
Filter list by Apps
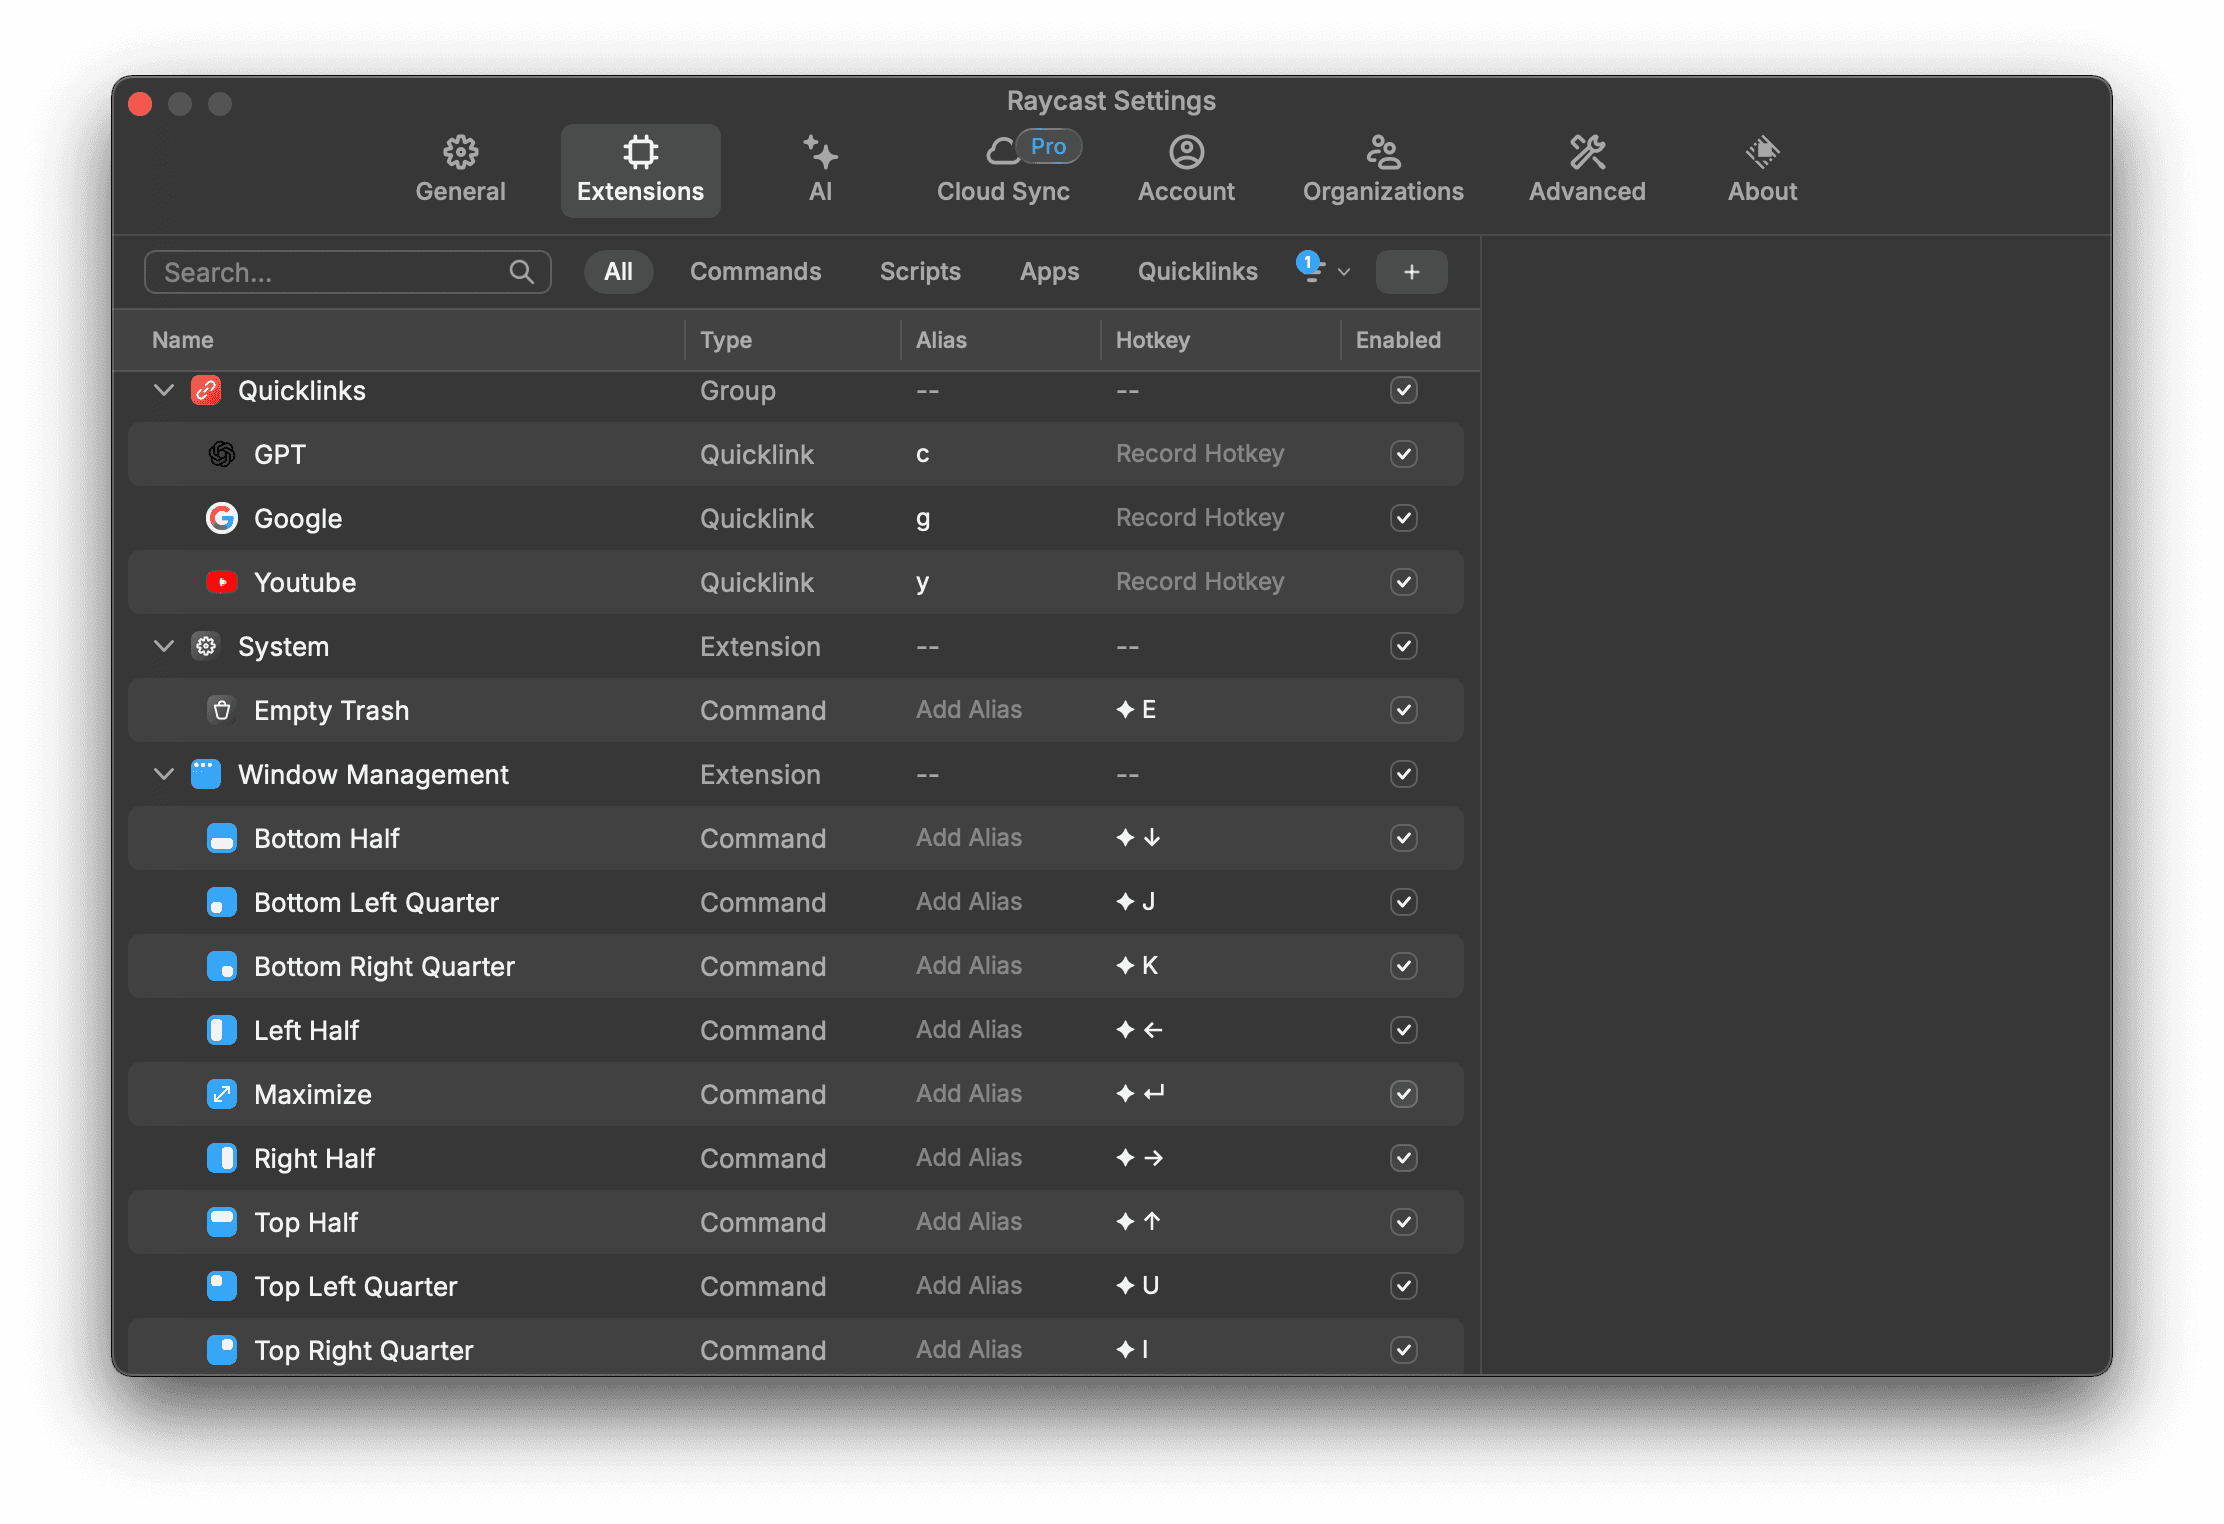[1049, 272]
